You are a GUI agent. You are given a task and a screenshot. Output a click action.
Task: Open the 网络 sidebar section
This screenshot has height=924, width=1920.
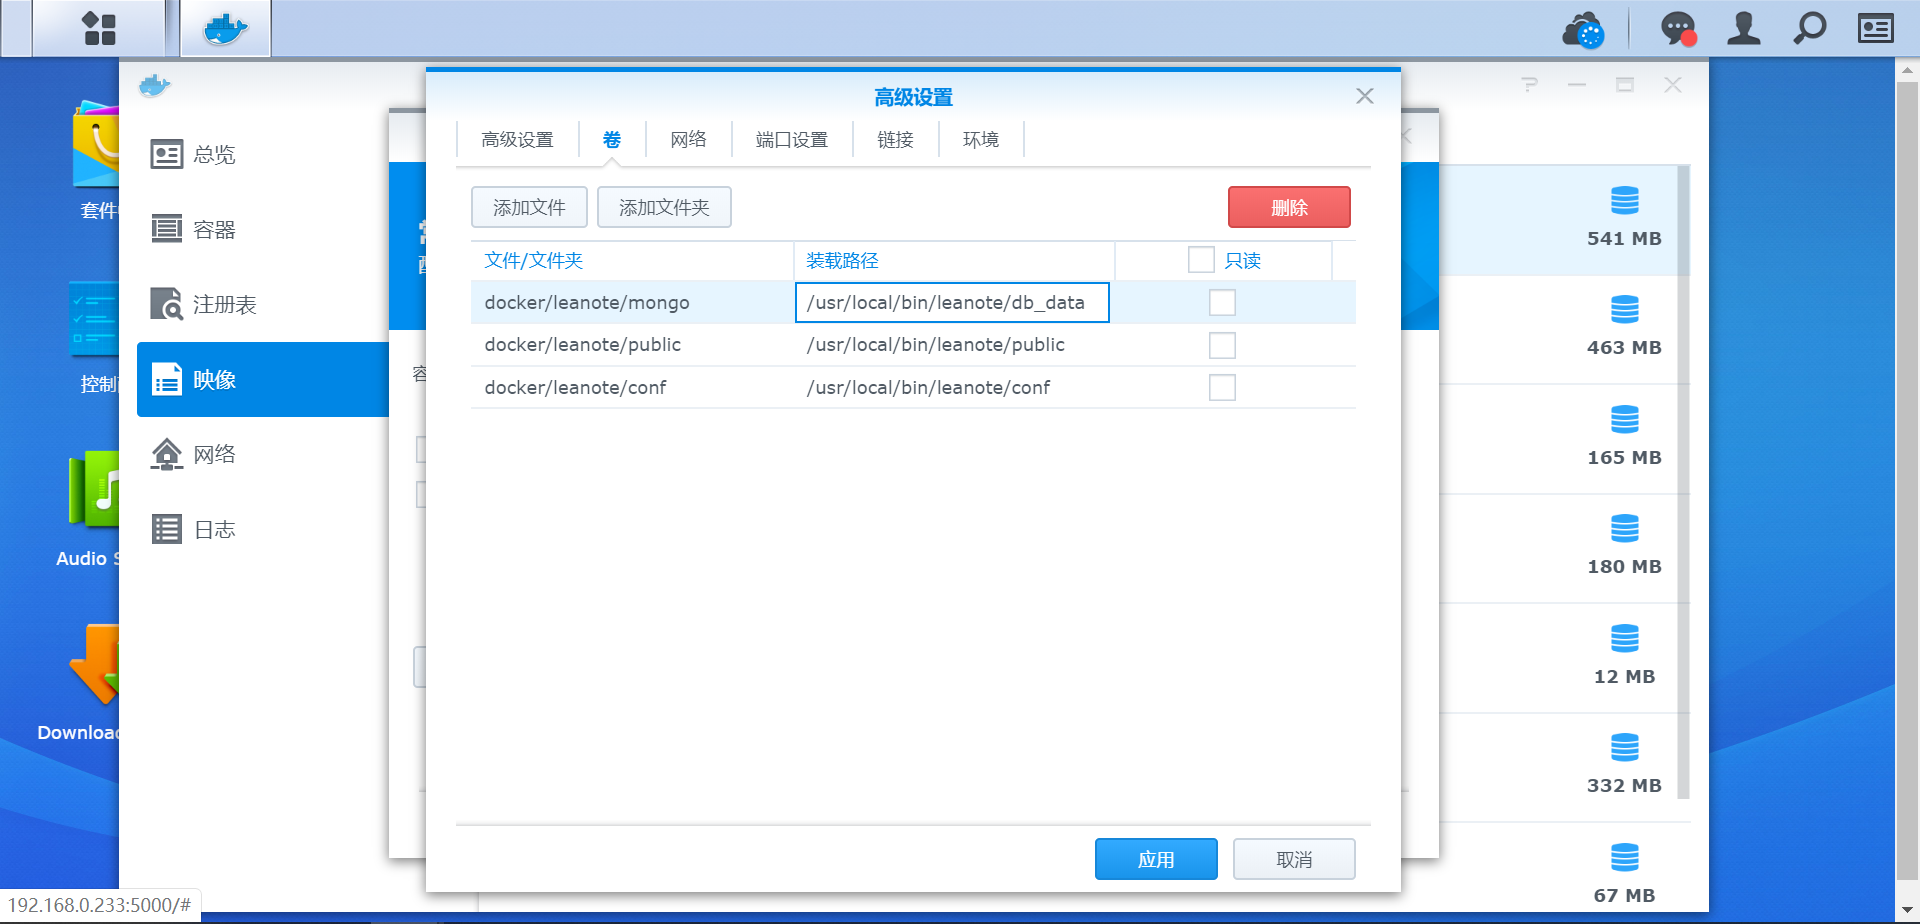213,453
